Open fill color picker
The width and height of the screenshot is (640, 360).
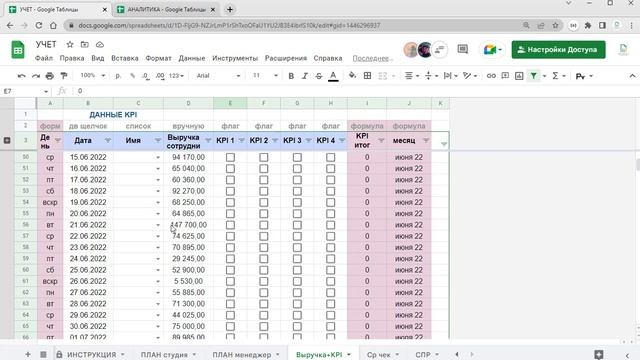click(x=352, y=76)
